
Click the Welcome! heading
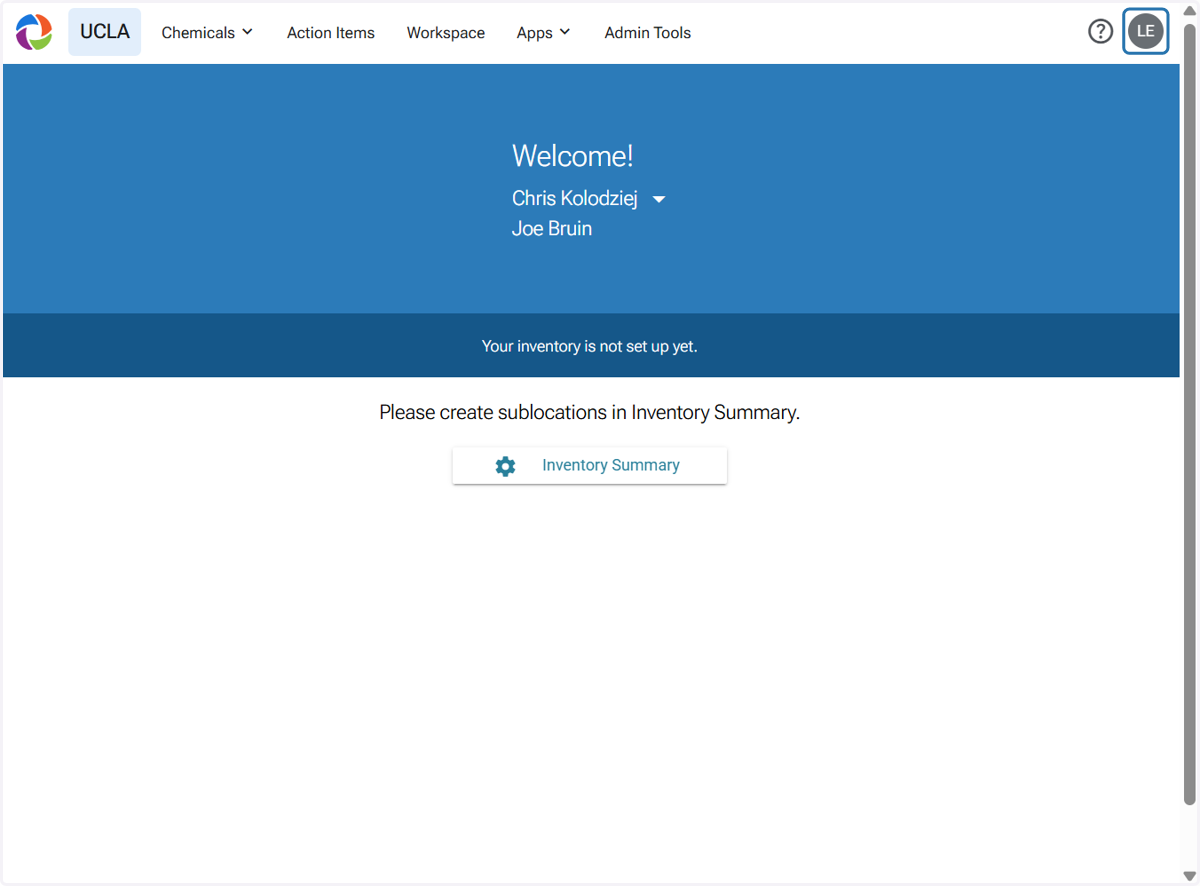click(573, 156)
